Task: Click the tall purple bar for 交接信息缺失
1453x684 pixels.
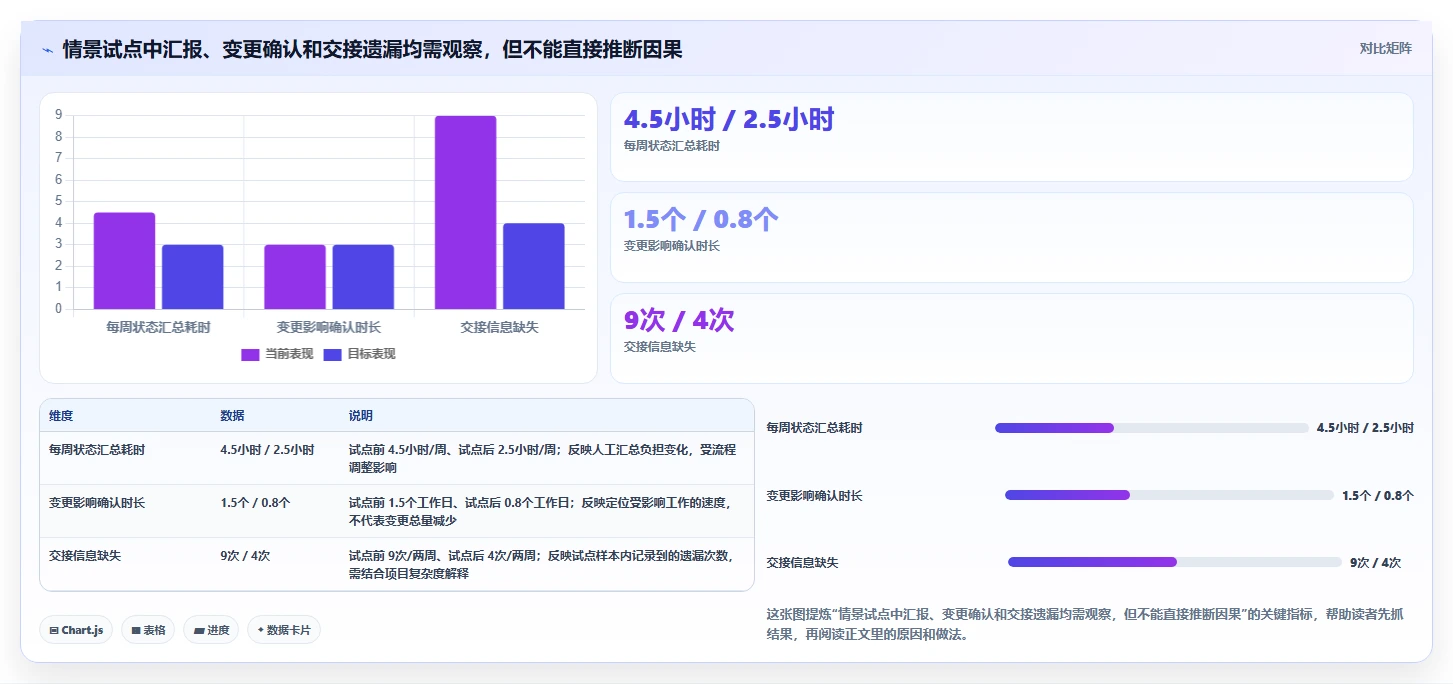Action: 465,212
